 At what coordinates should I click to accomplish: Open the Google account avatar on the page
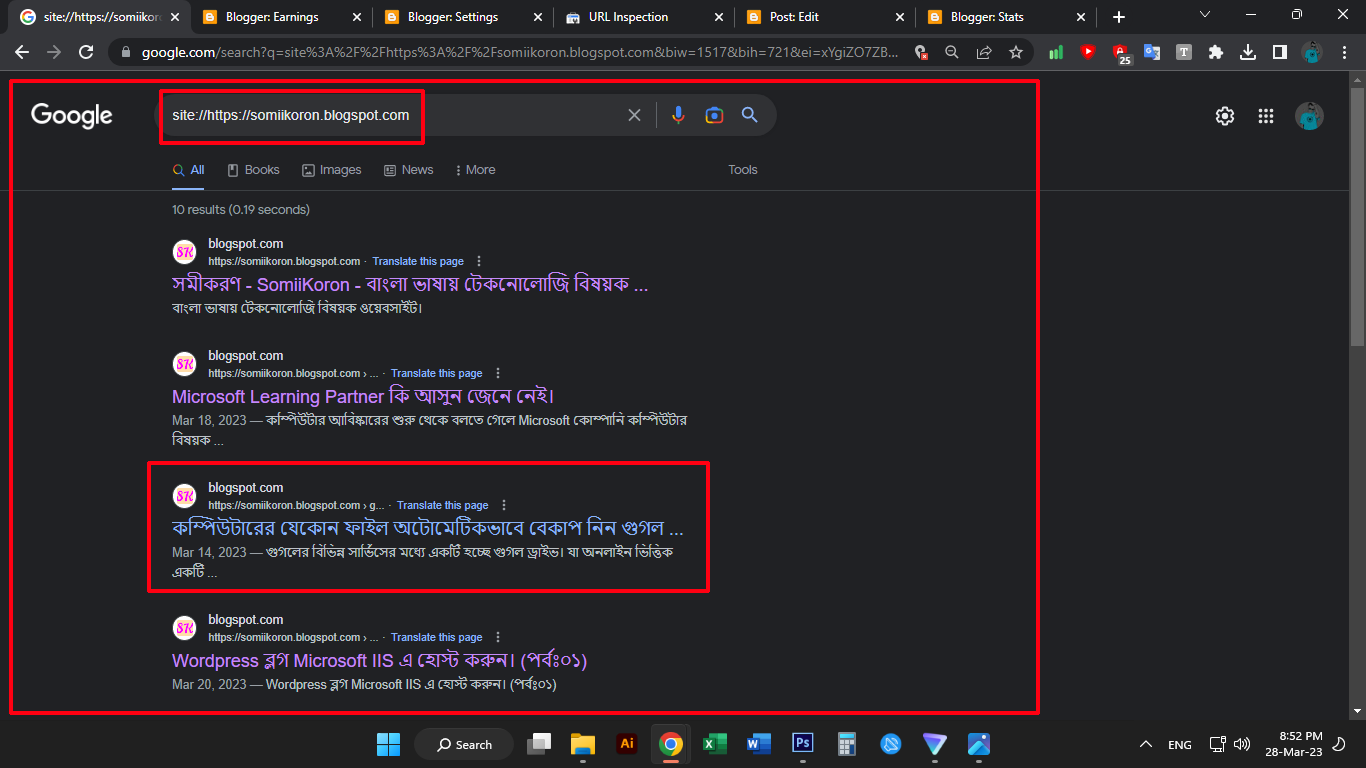1310,116
